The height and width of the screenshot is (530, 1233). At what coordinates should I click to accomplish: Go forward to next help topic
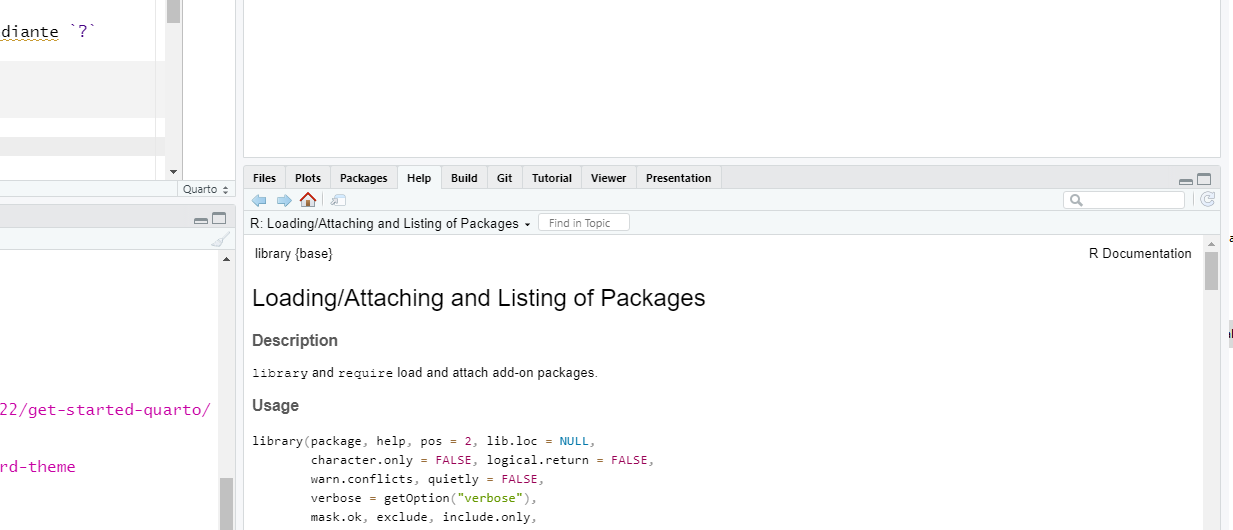click(284, 200)
